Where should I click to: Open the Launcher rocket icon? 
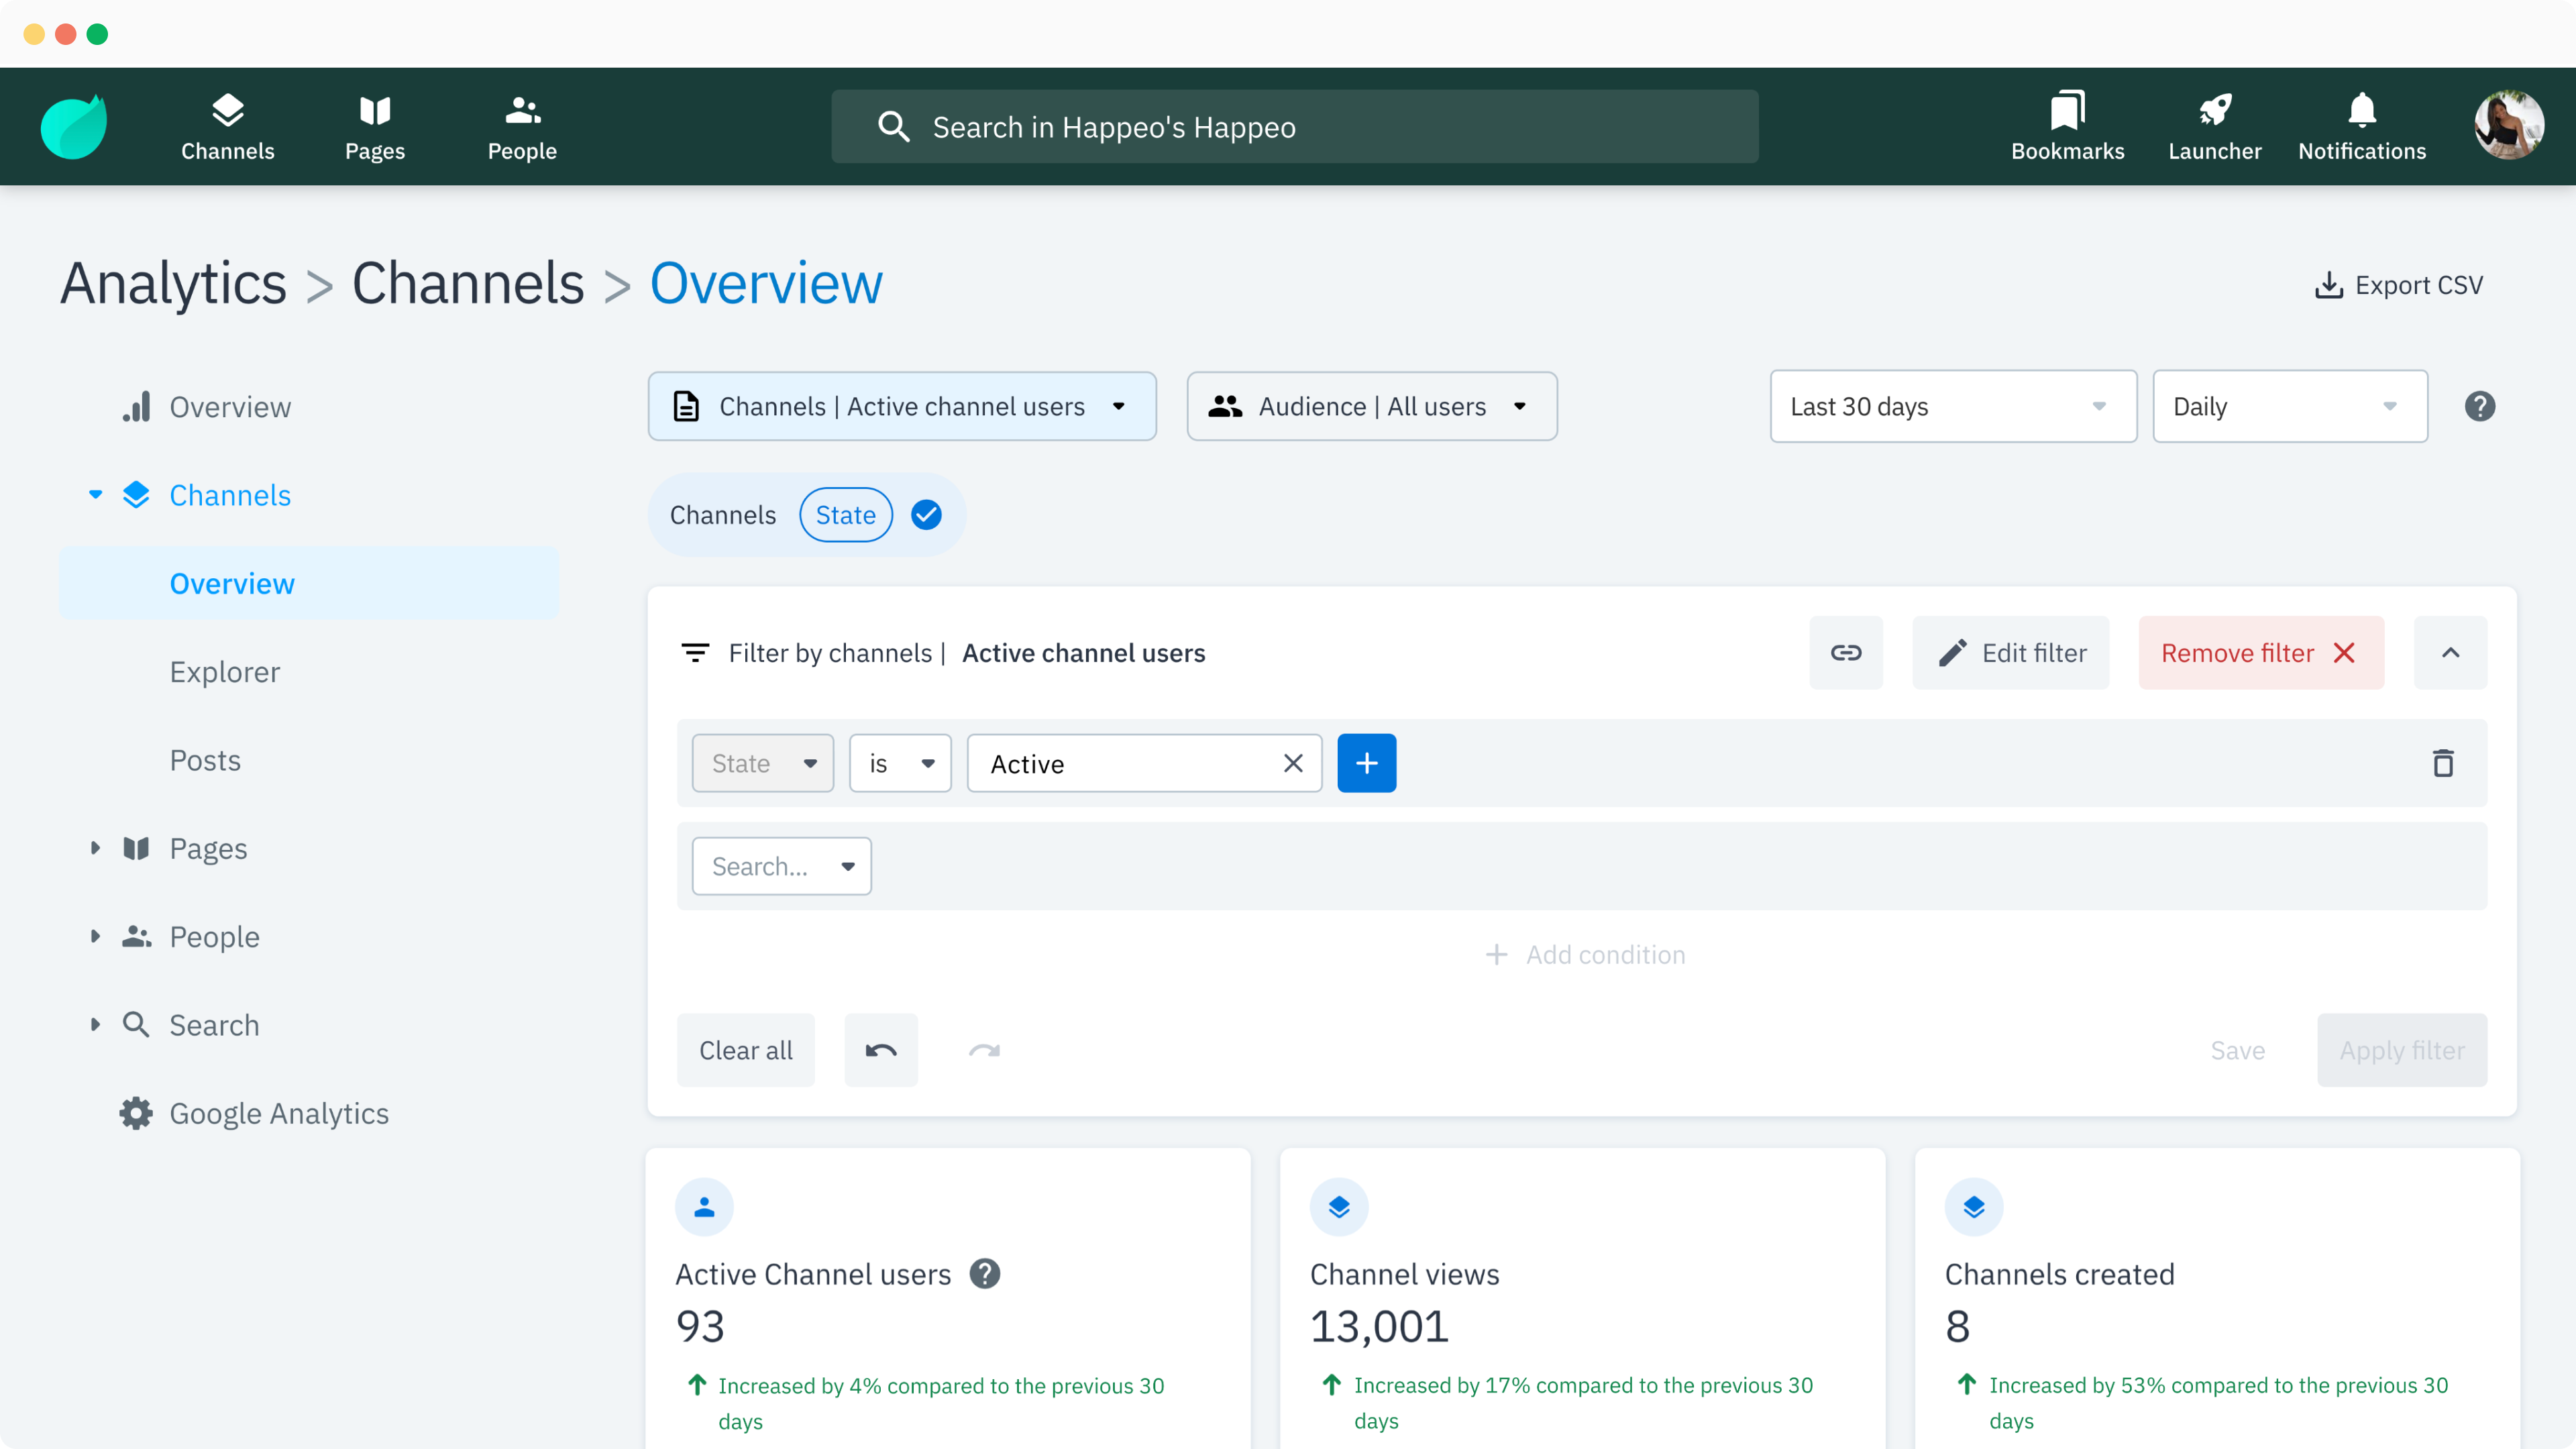click(2214, 127)
